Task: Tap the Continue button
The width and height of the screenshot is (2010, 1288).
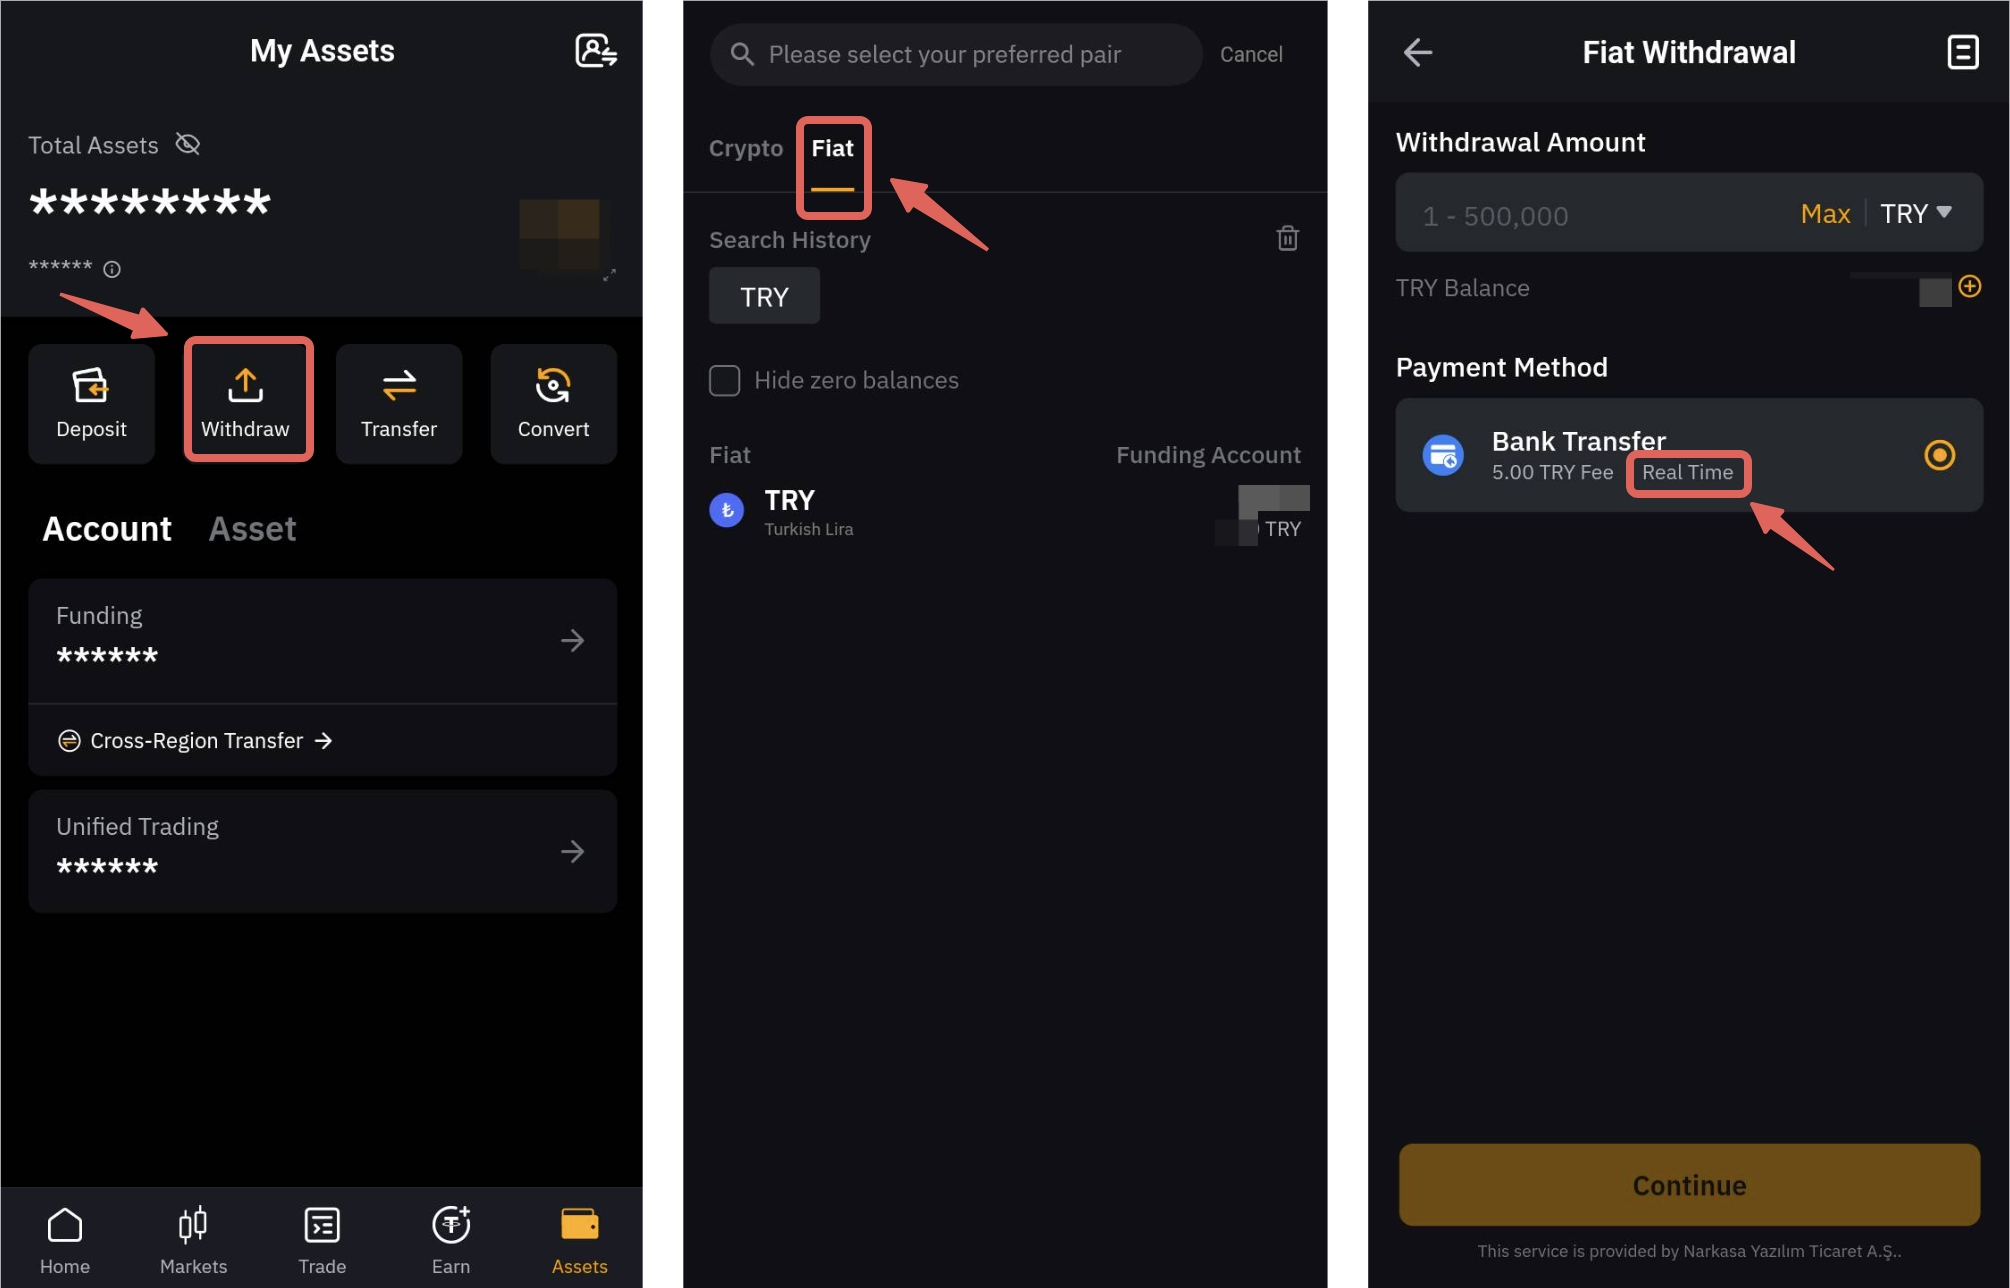Action: coord(1689,1185)
